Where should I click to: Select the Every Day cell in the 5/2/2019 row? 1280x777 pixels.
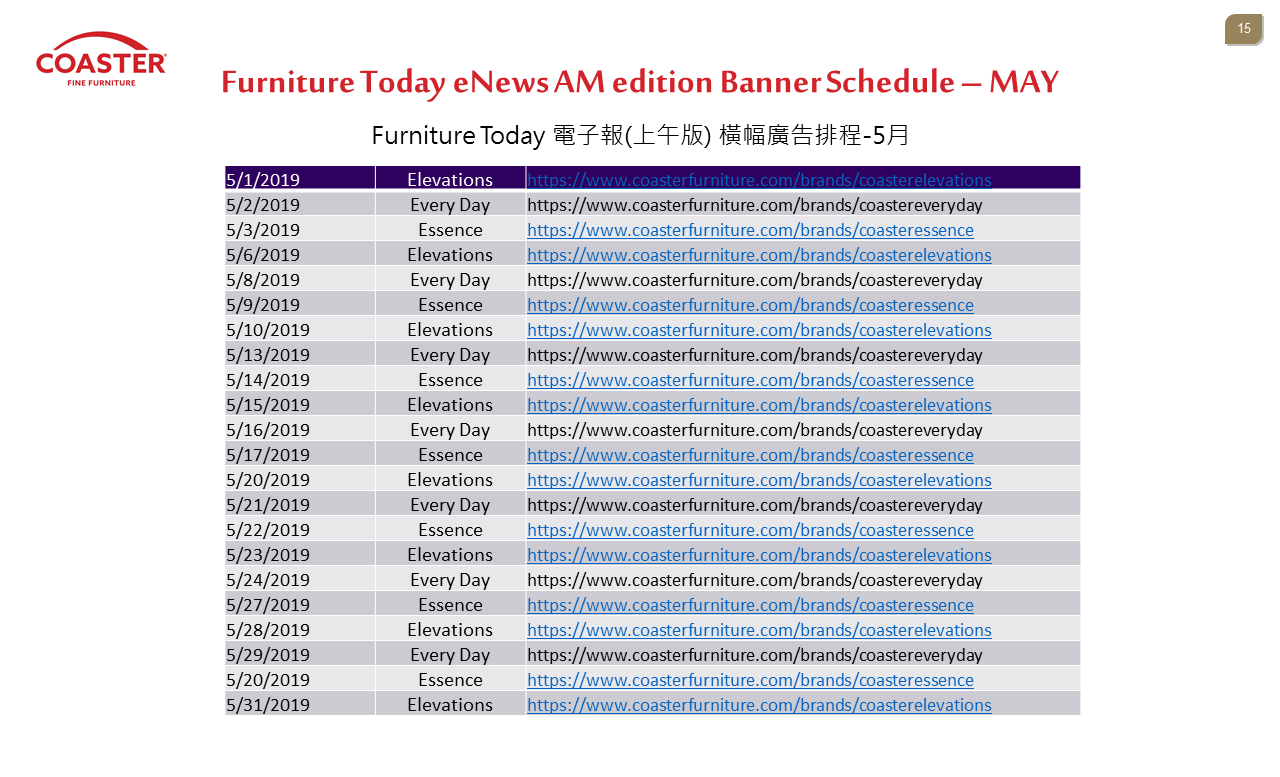[450, 204]
